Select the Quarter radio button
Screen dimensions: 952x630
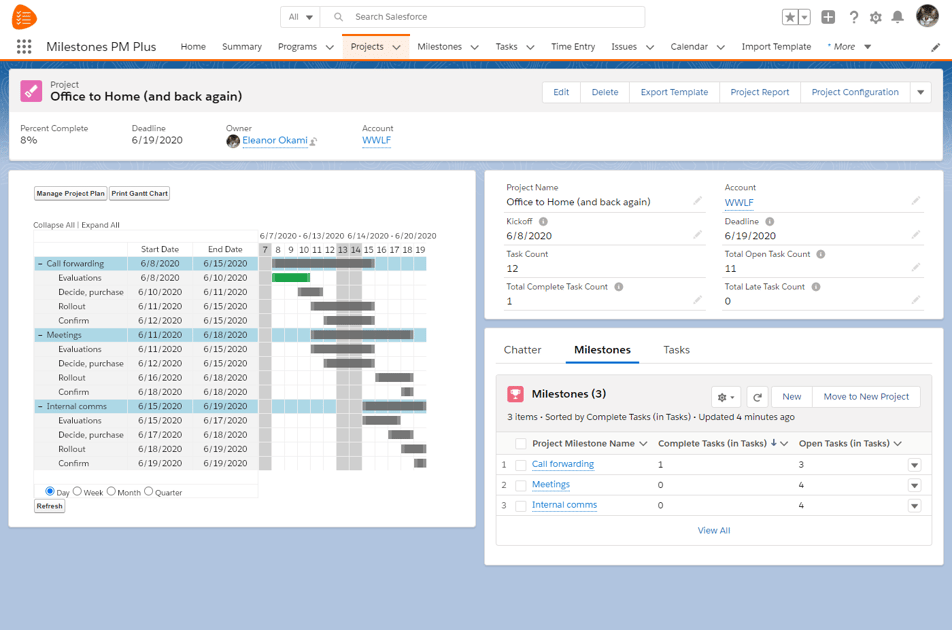tap(148, 491)
